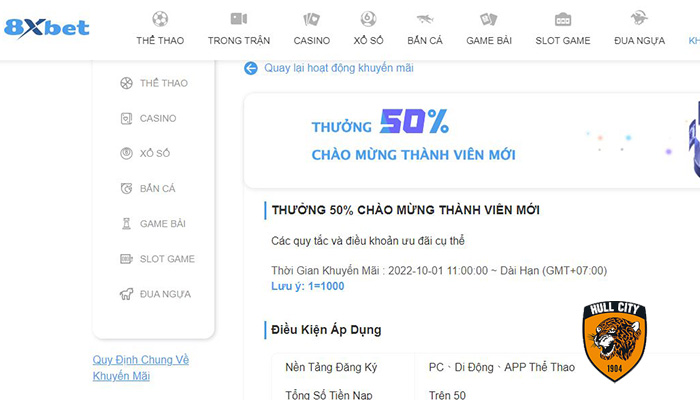700x400 pixels.
Task: Click the shark icon above BẮN CÁ
Action: coord(425,19)
